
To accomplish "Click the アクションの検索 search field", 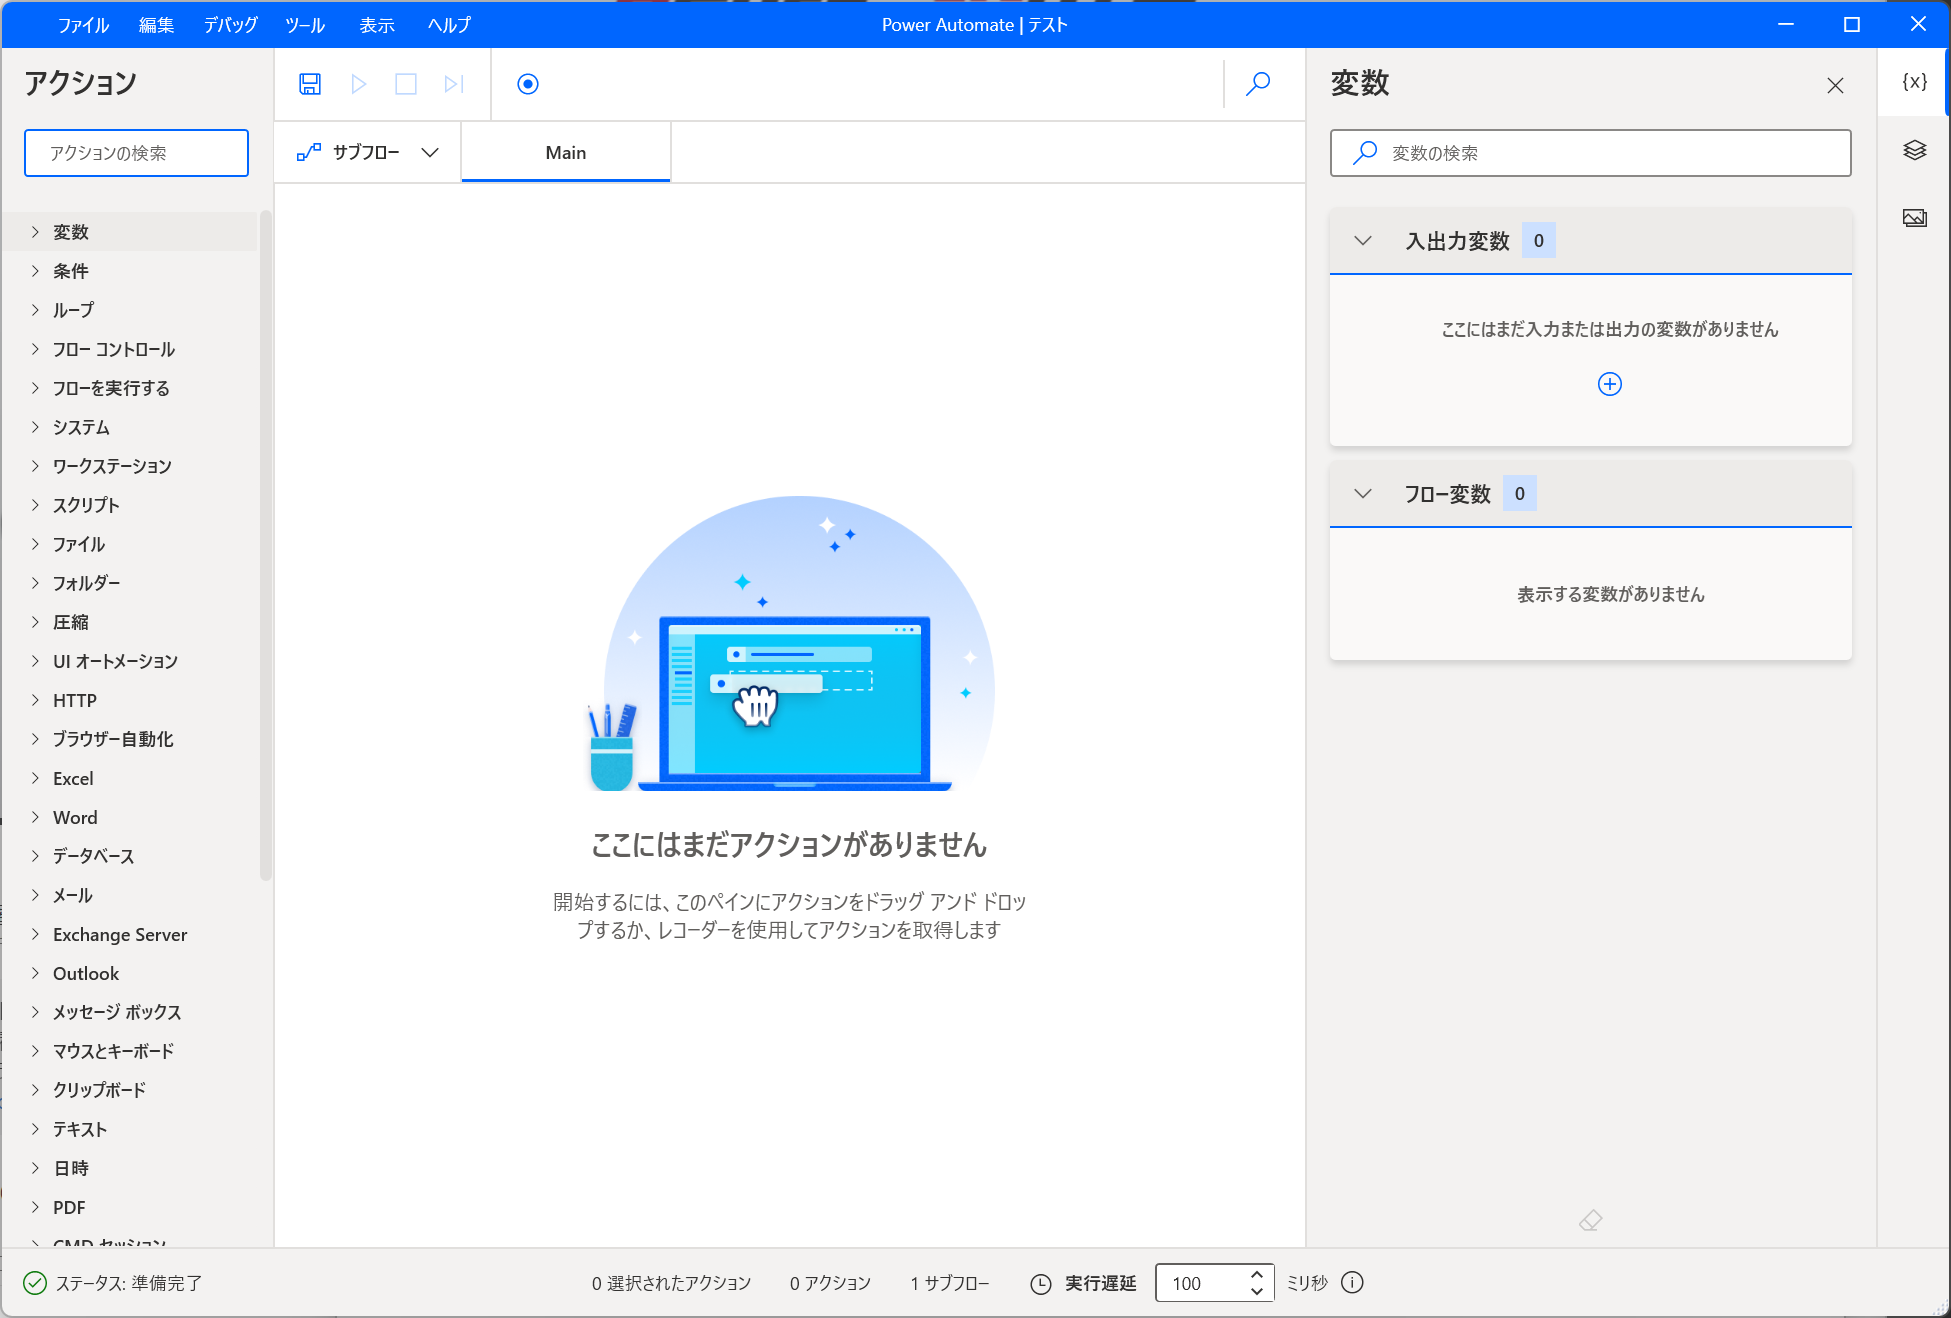I will (137, 153).
